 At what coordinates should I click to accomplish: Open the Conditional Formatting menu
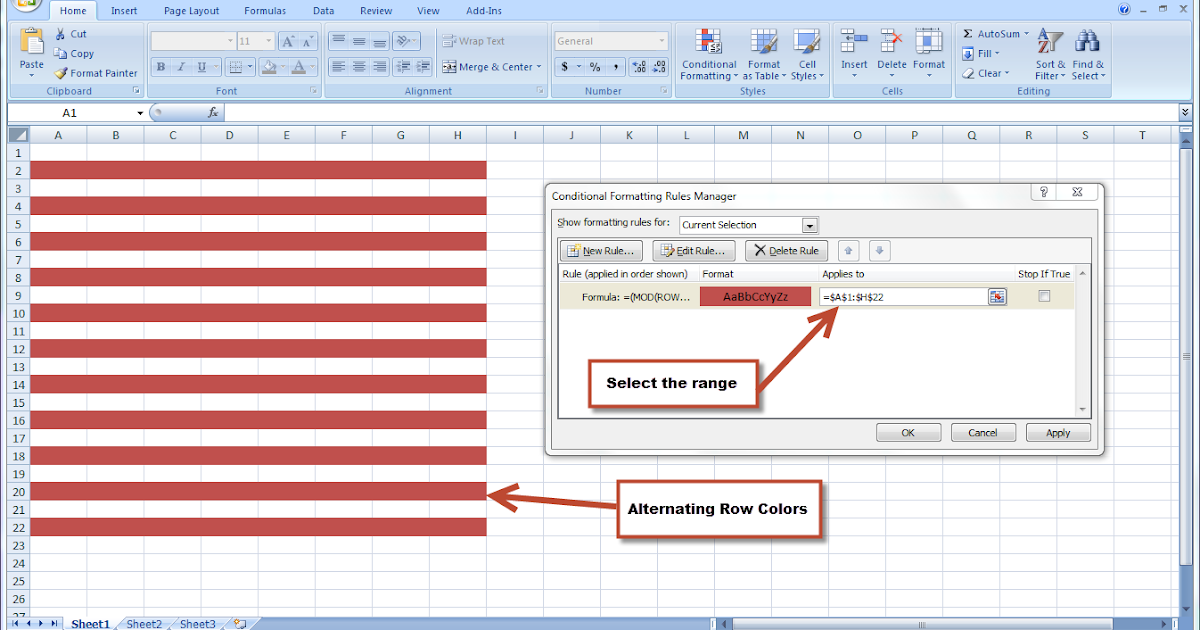tap(709, 55)
